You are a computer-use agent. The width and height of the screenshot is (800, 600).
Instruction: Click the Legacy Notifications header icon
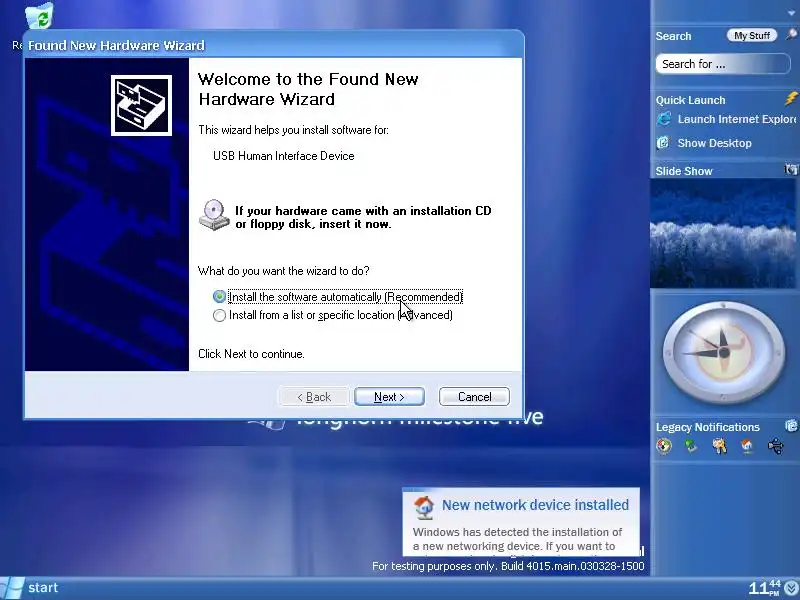tap(791, 426)
